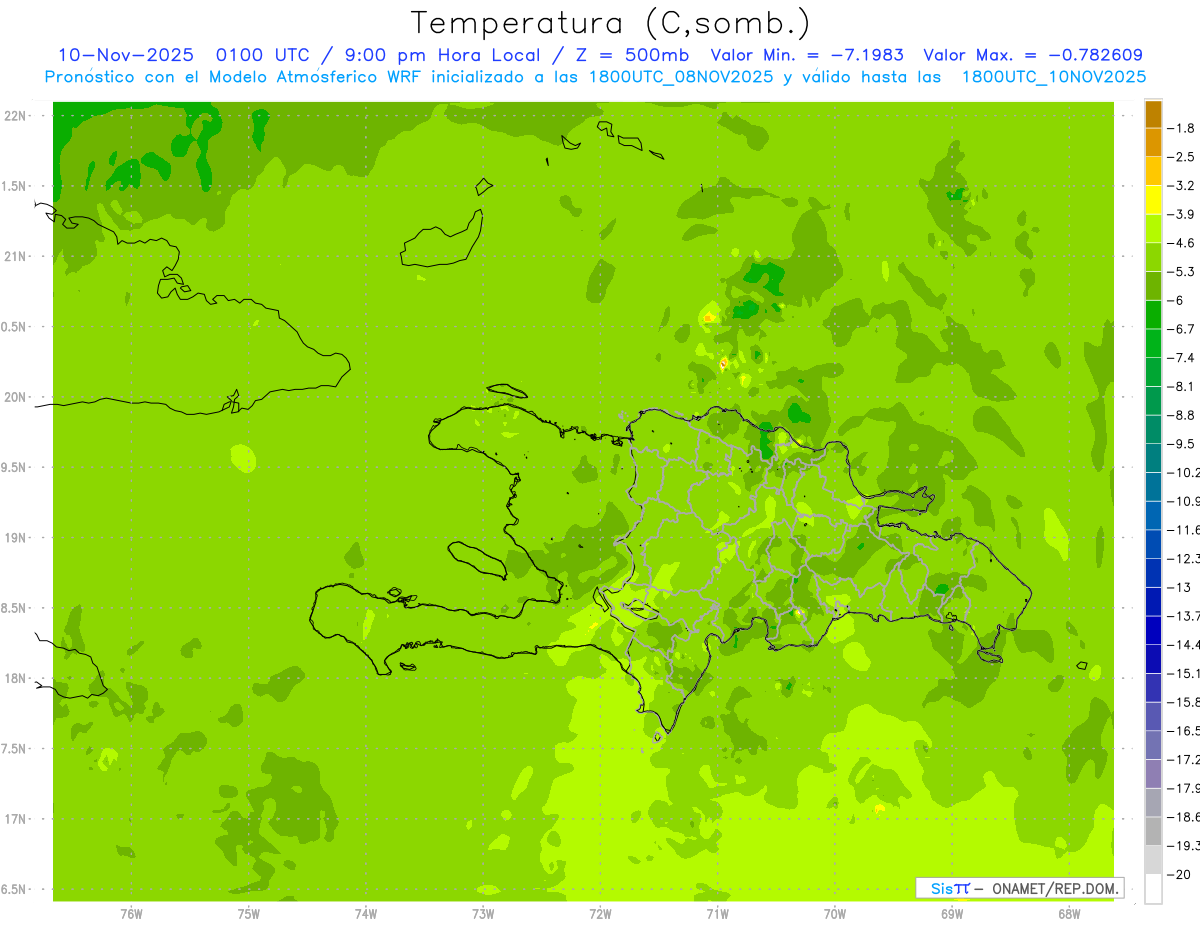Click the "74W" longitude label
The width and height of the screenshot is (1200, 927).
pyautogui.click(x=366, y=913)
